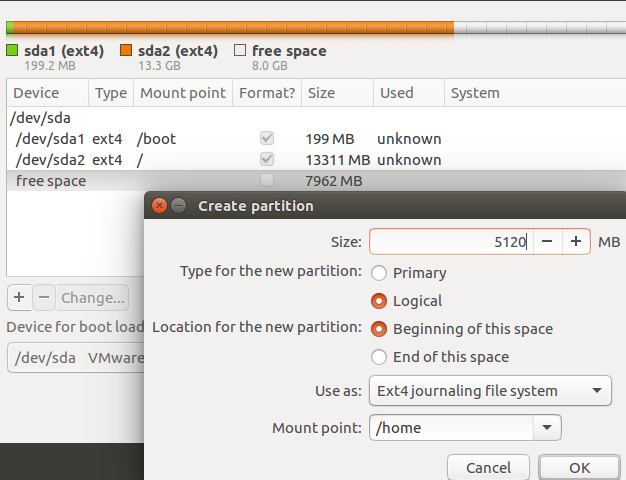
Task: Cancel the partition creation
Action: [x=488, y=467]
